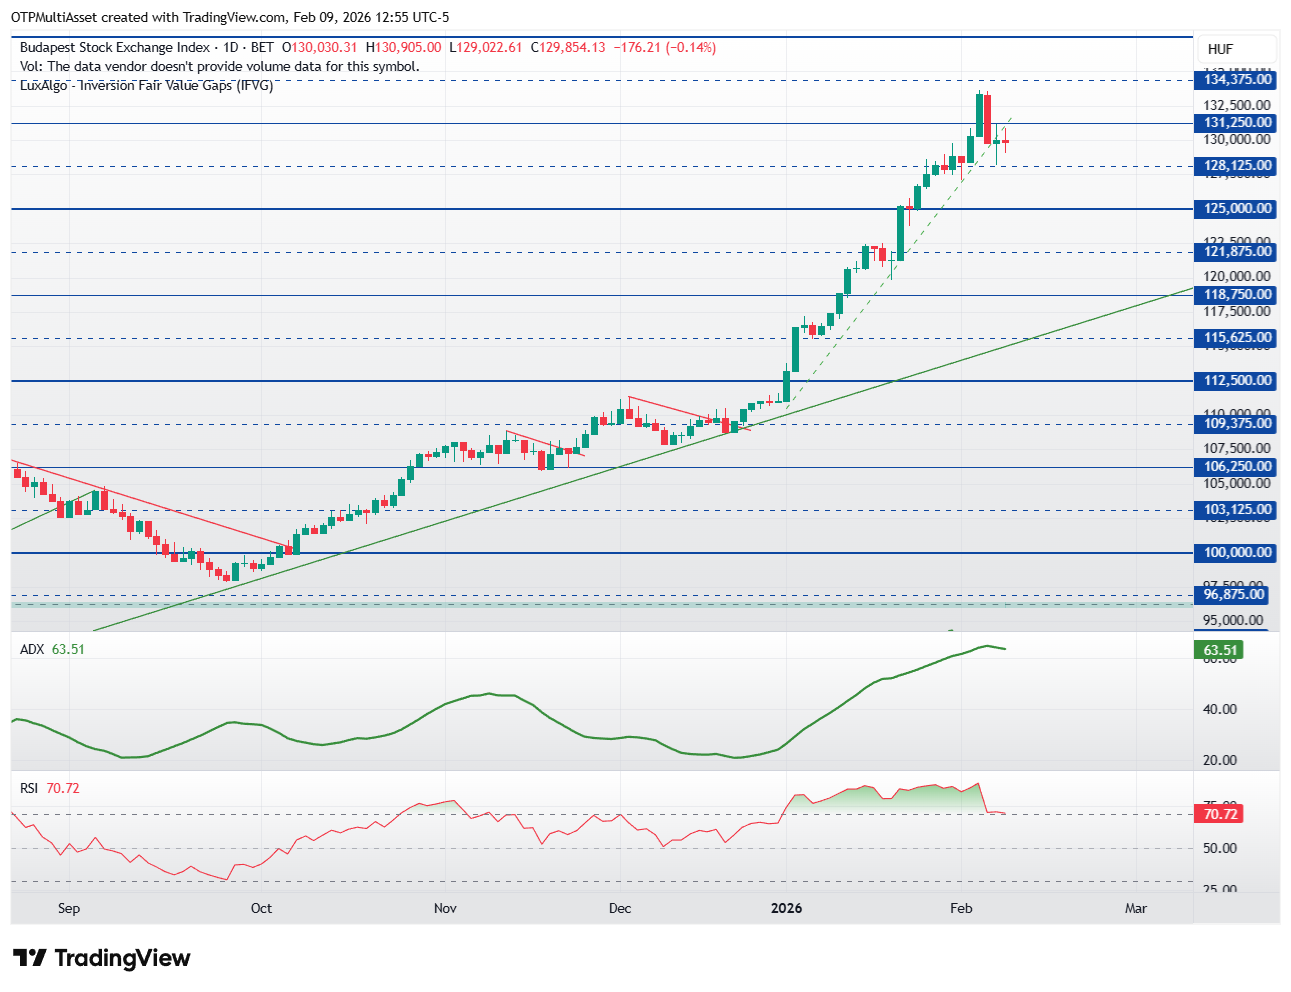Select the Oct label on the time axis
This screenshot has height=992, width=1291.
261,908
